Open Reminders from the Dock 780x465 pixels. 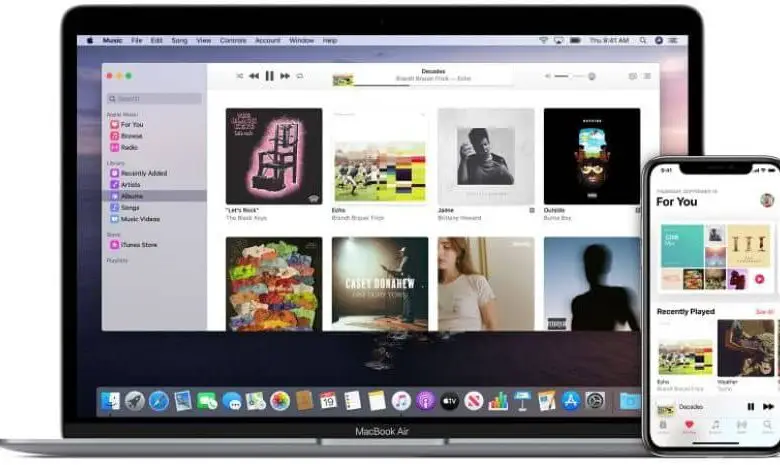[x=353, y=401]
